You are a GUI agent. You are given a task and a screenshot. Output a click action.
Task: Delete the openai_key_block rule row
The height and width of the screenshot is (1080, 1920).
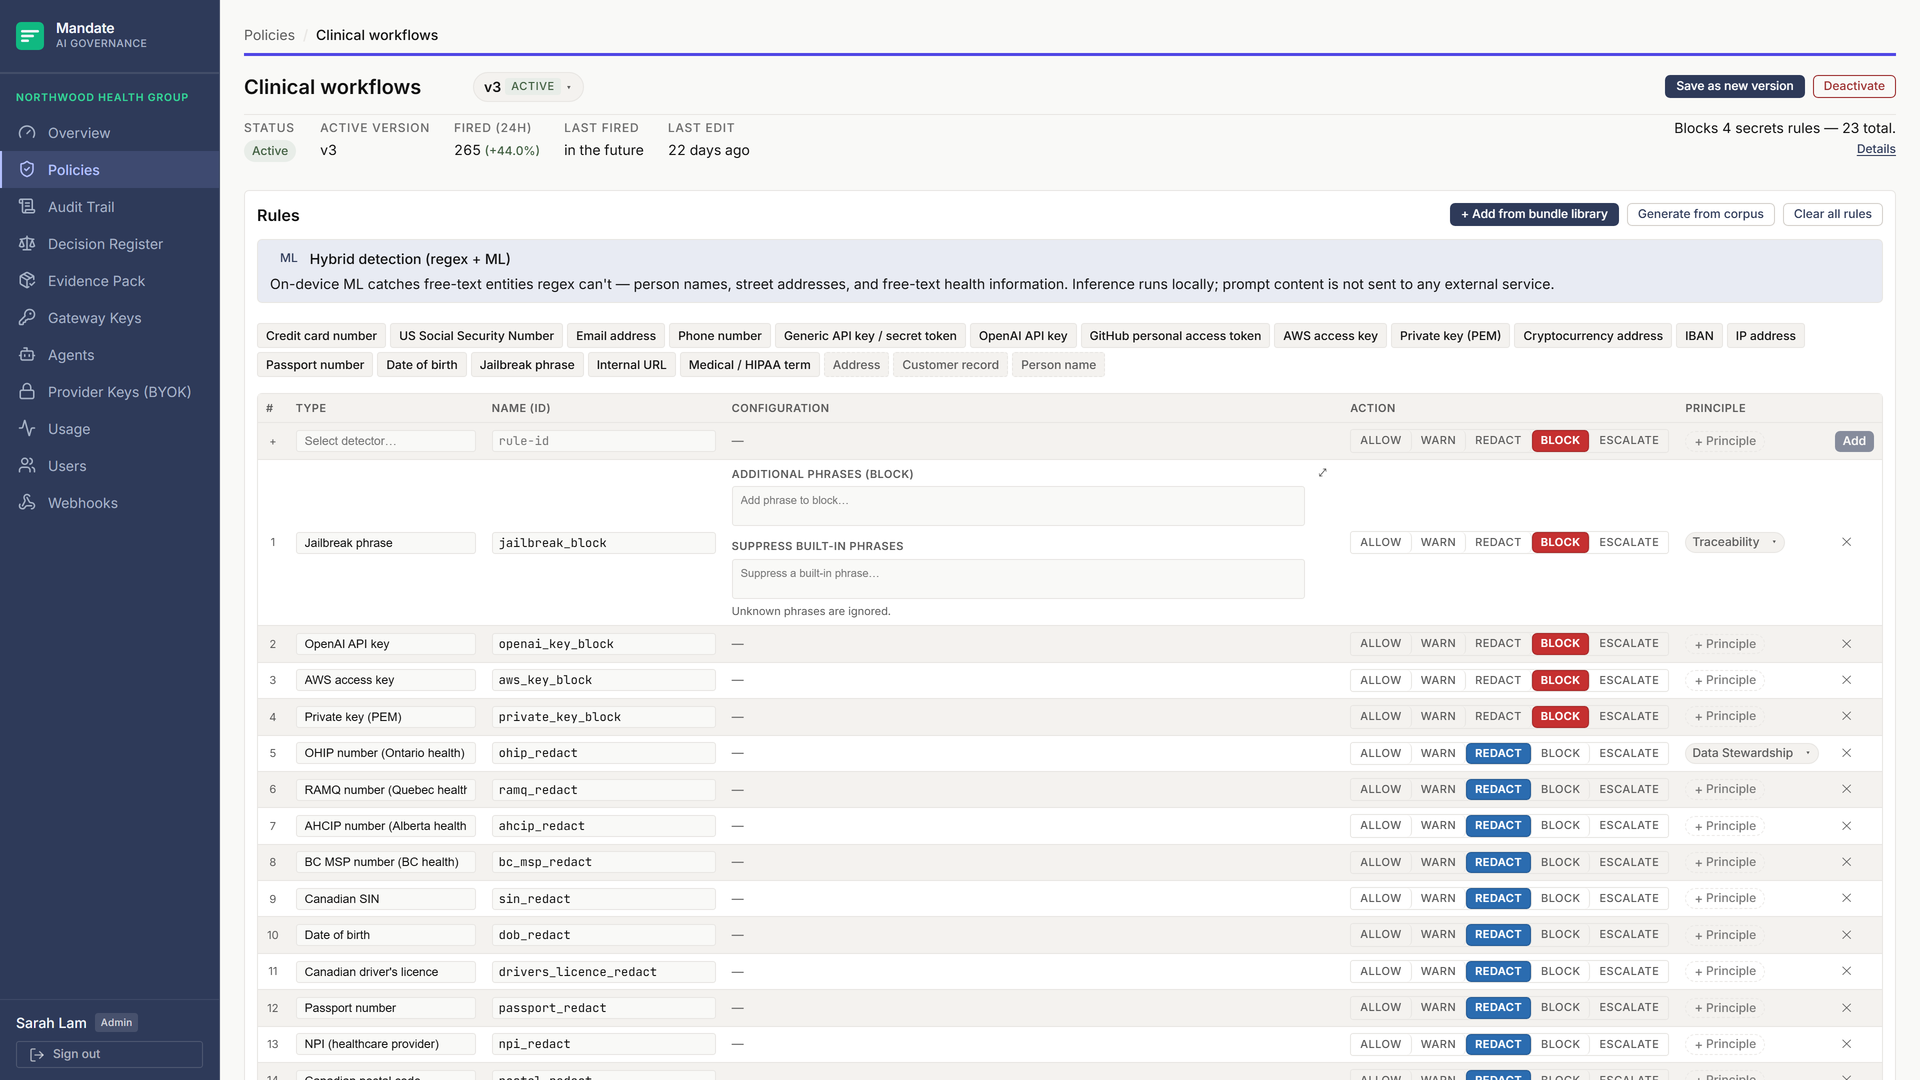point(1846,644)
